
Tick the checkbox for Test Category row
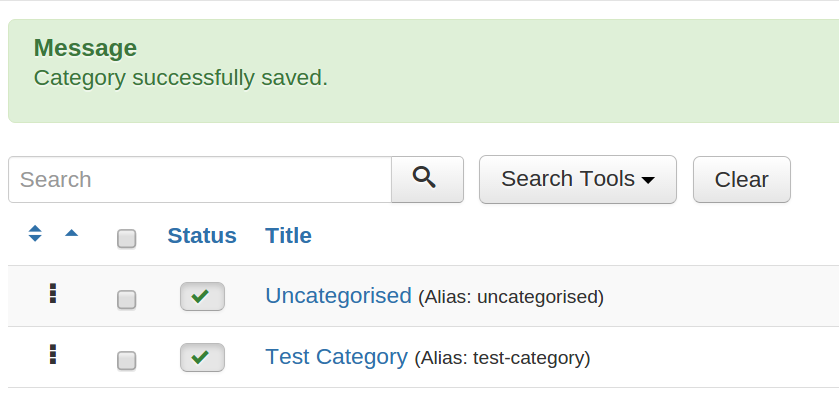[127, 360]
